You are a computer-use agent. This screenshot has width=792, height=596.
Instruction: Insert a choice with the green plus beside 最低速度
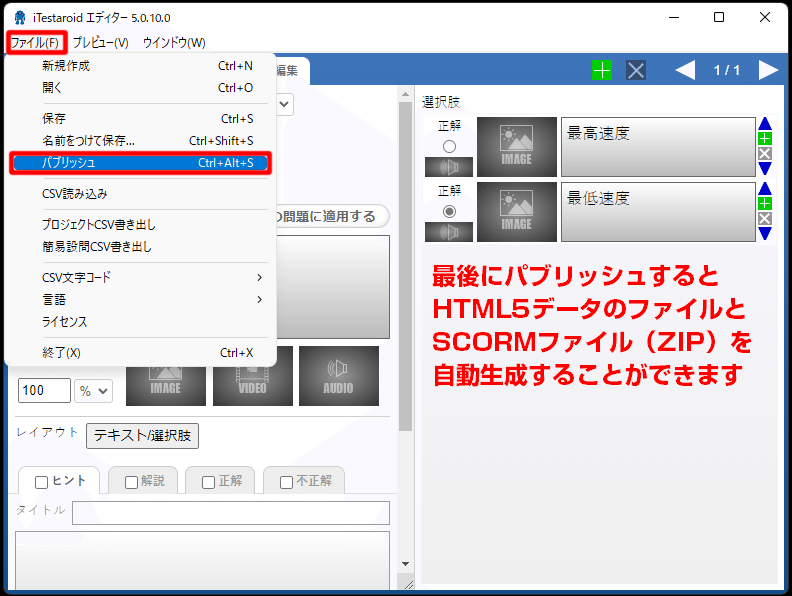(765, 203)
